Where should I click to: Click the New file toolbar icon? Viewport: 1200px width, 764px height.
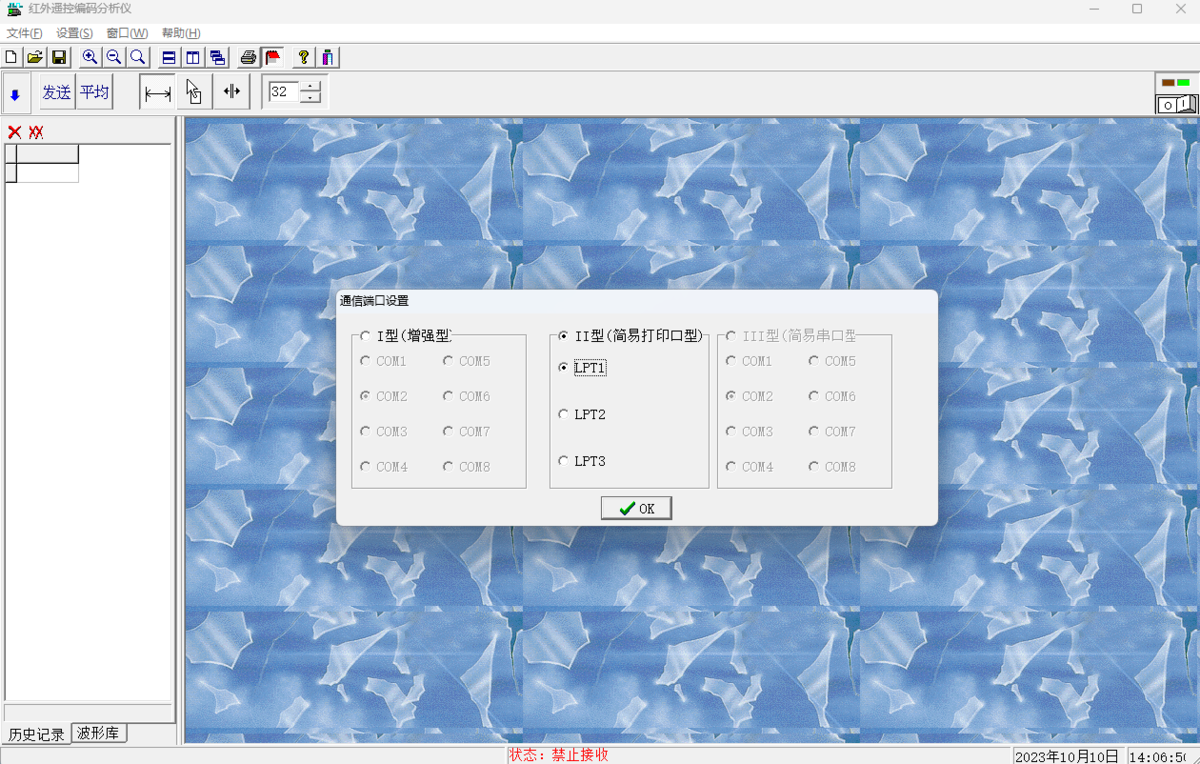pos(11,57)
